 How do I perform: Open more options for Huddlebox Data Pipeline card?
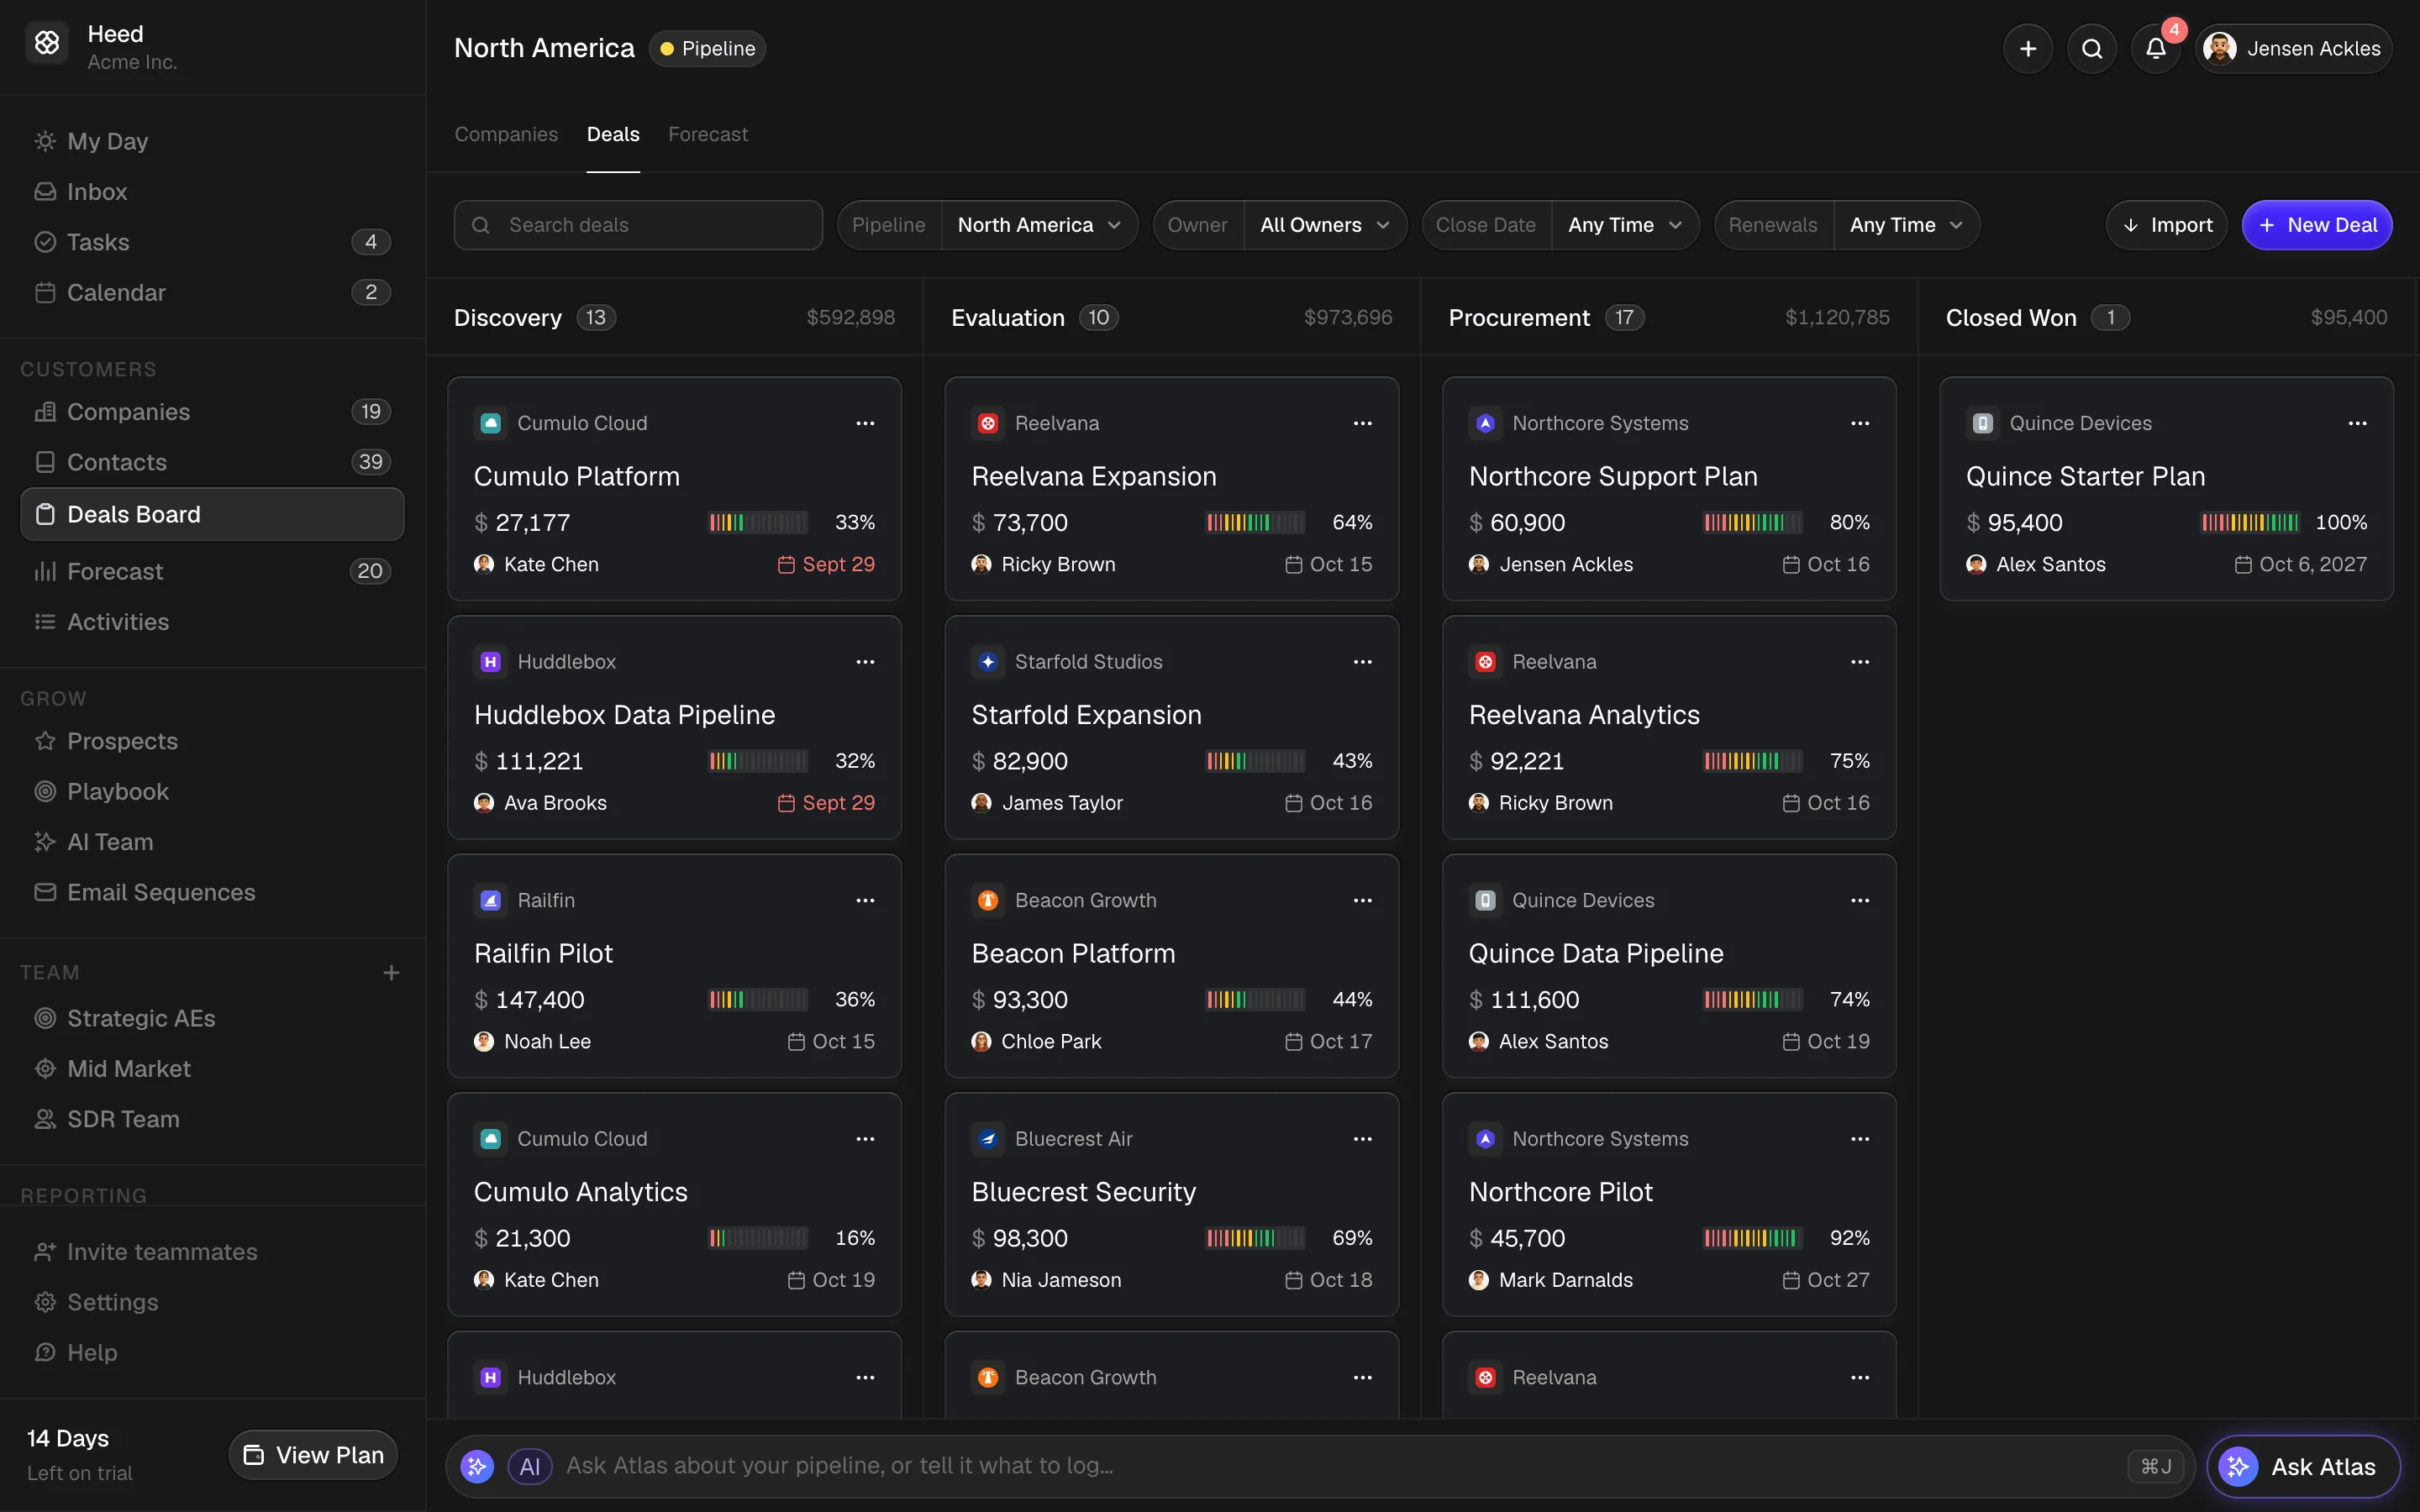pos(865,661)
